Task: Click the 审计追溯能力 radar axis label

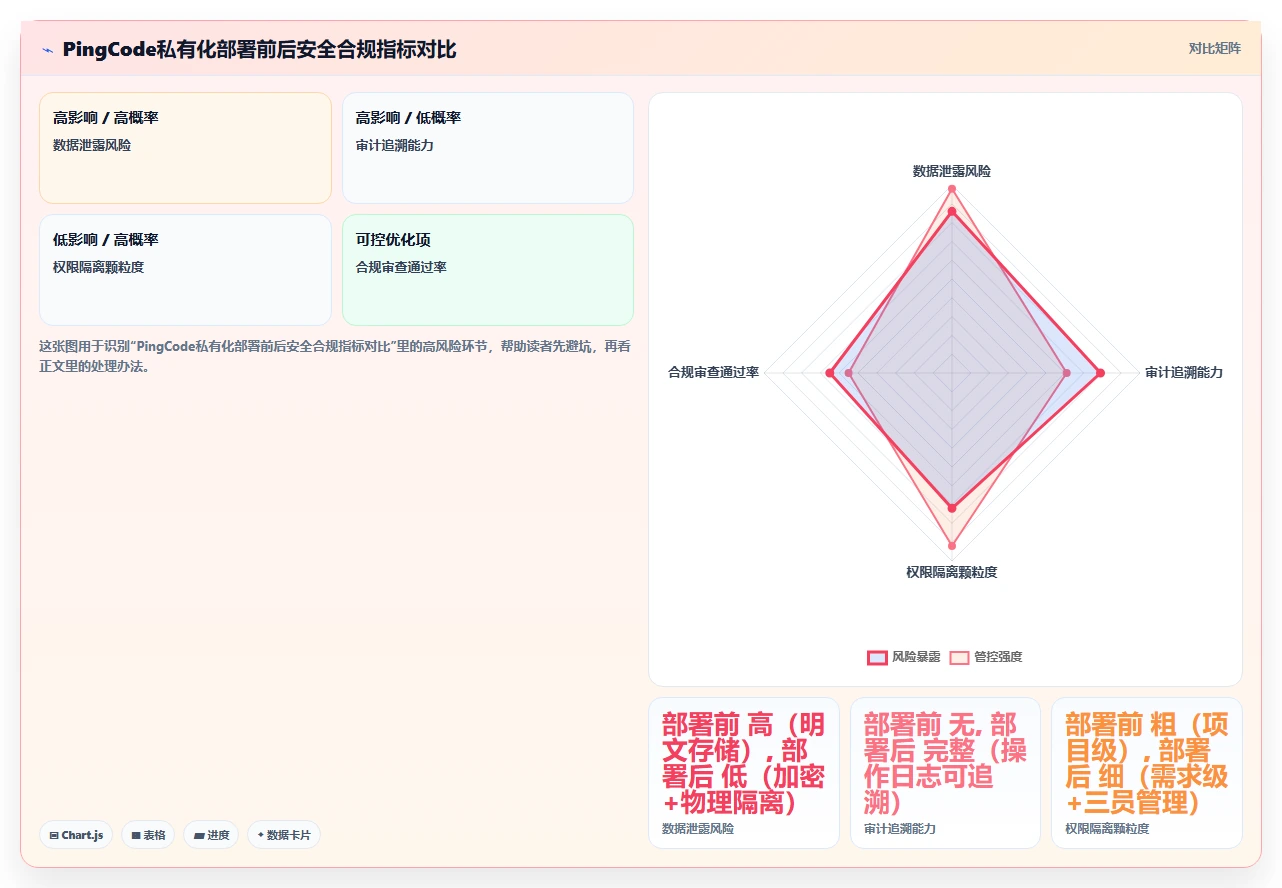Action: click(x=1184, y=372)
